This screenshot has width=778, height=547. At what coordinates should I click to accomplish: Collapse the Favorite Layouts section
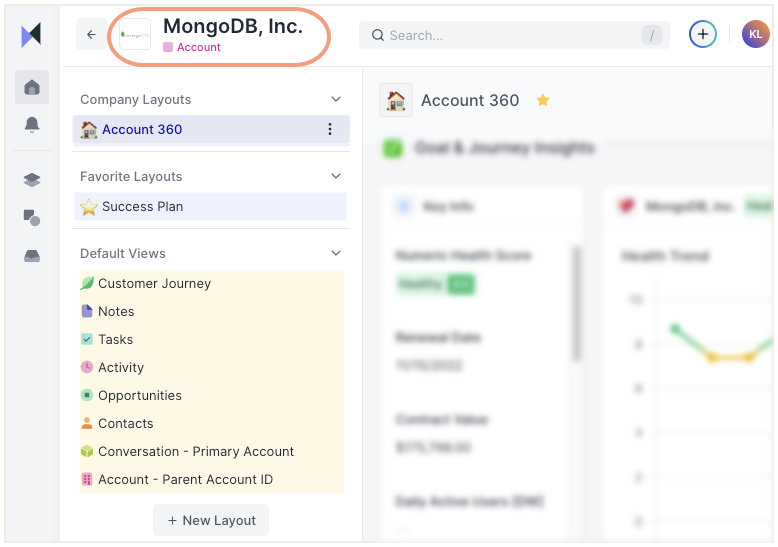[x=336, y=176]
